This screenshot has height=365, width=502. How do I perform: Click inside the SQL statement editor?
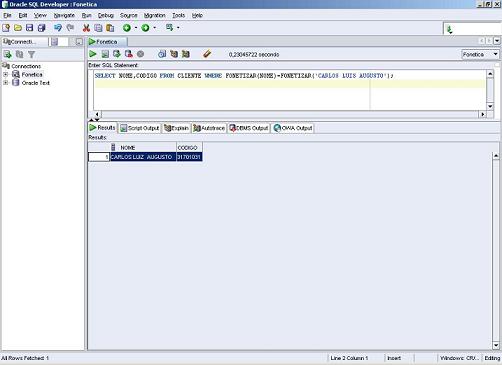pos(289,90)
